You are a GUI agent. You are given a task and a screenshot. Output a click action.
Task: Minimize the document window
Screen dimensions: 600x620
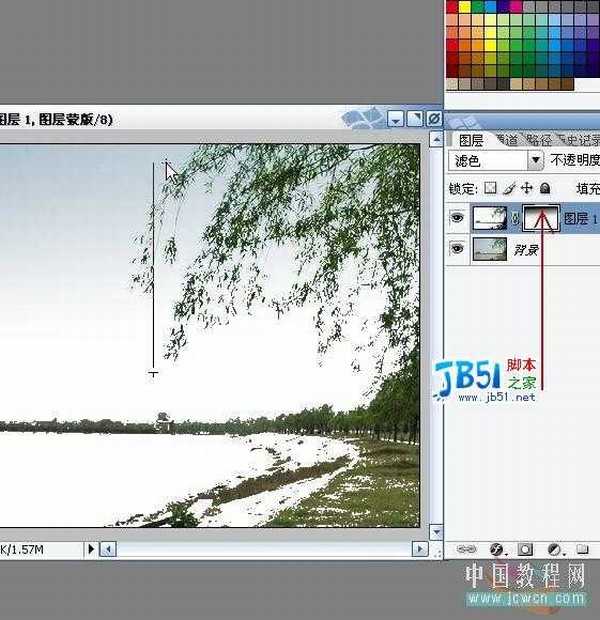click(x=396, y=119)
